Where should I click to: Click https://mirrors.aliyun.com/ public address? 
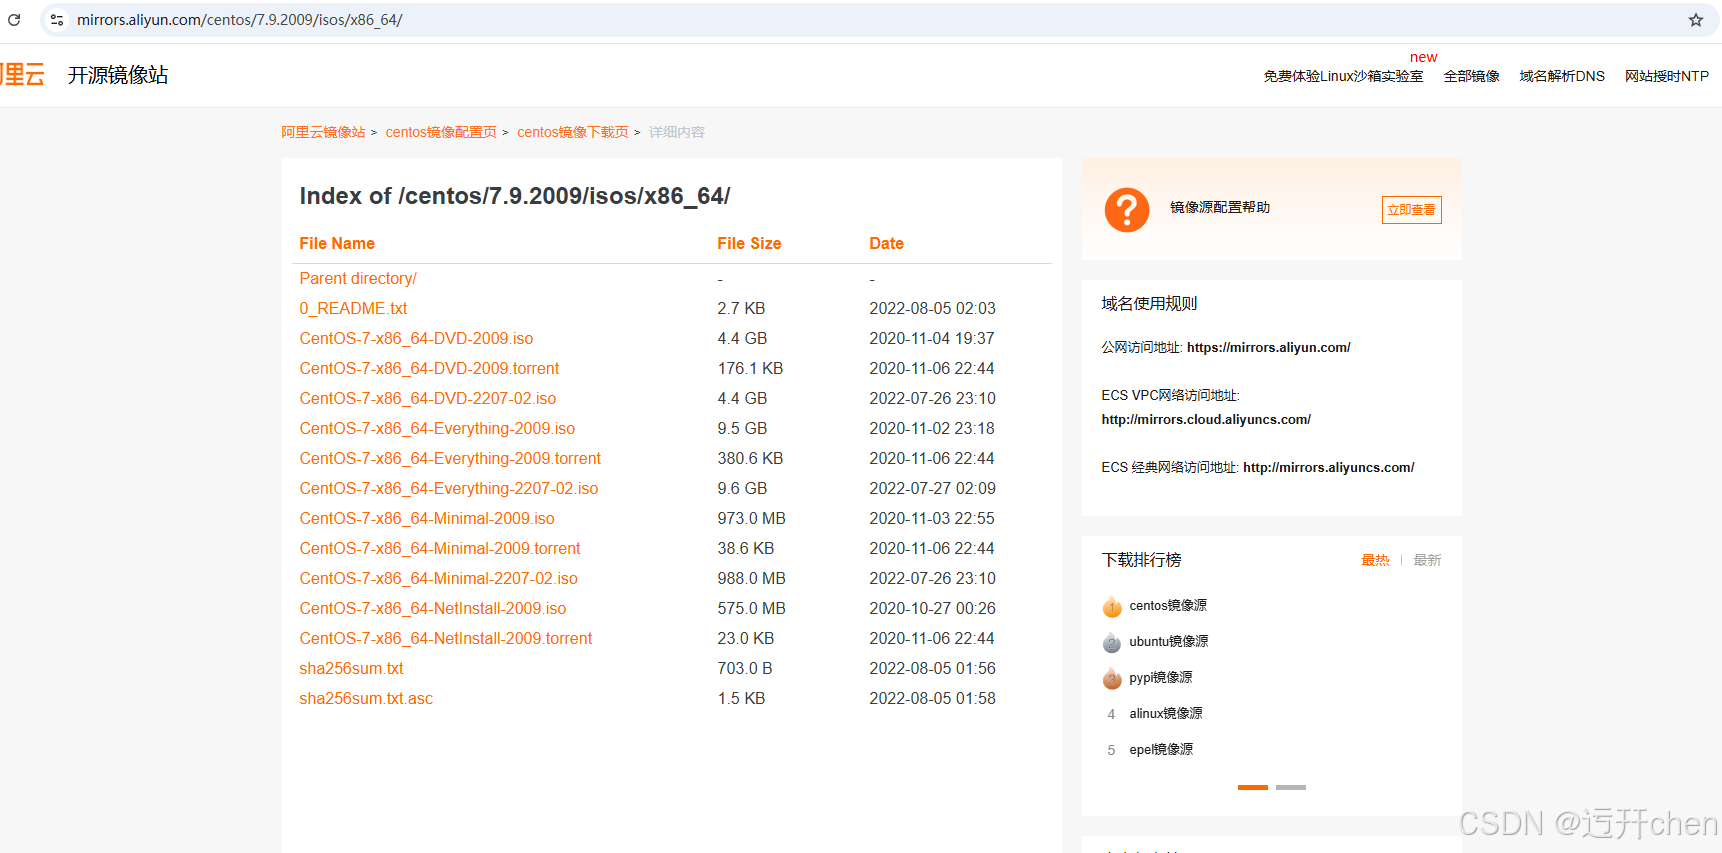1268,348
